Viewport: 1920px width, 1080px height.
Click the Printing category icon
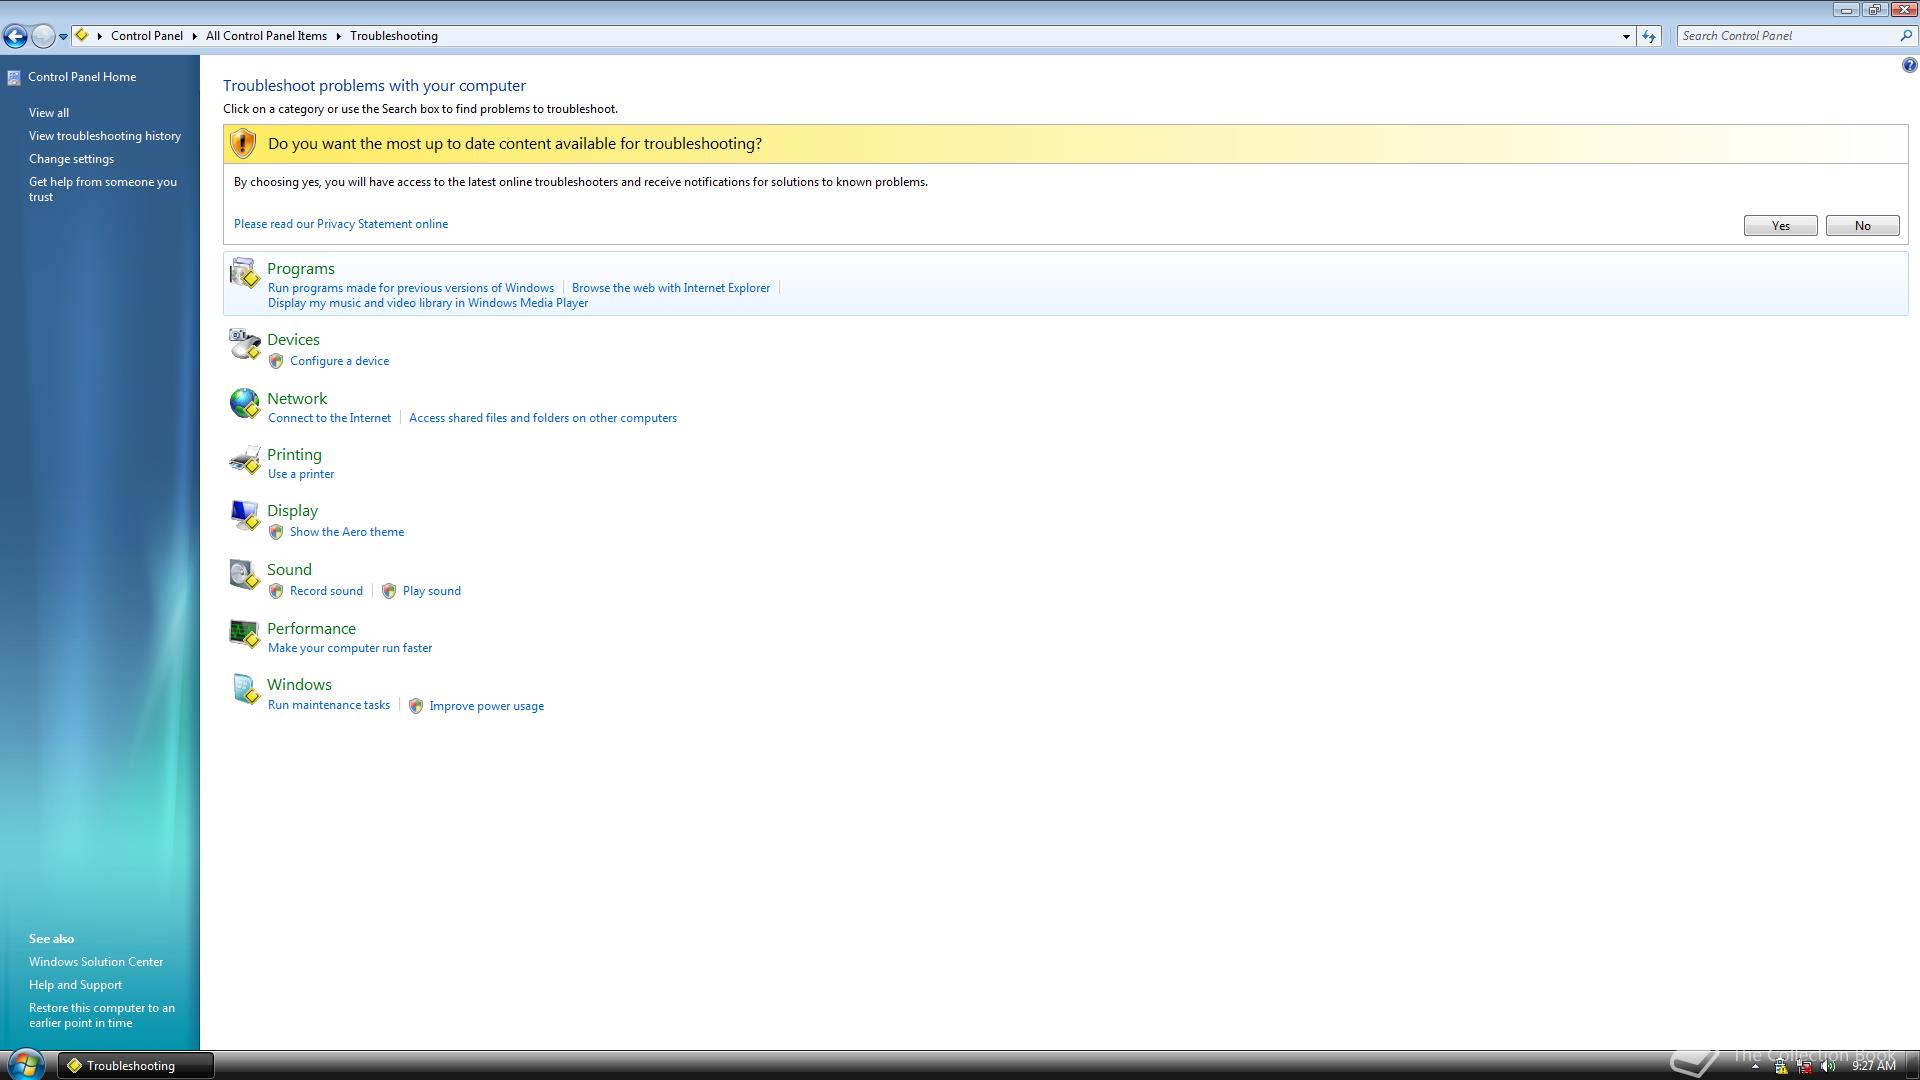(244, 459)
